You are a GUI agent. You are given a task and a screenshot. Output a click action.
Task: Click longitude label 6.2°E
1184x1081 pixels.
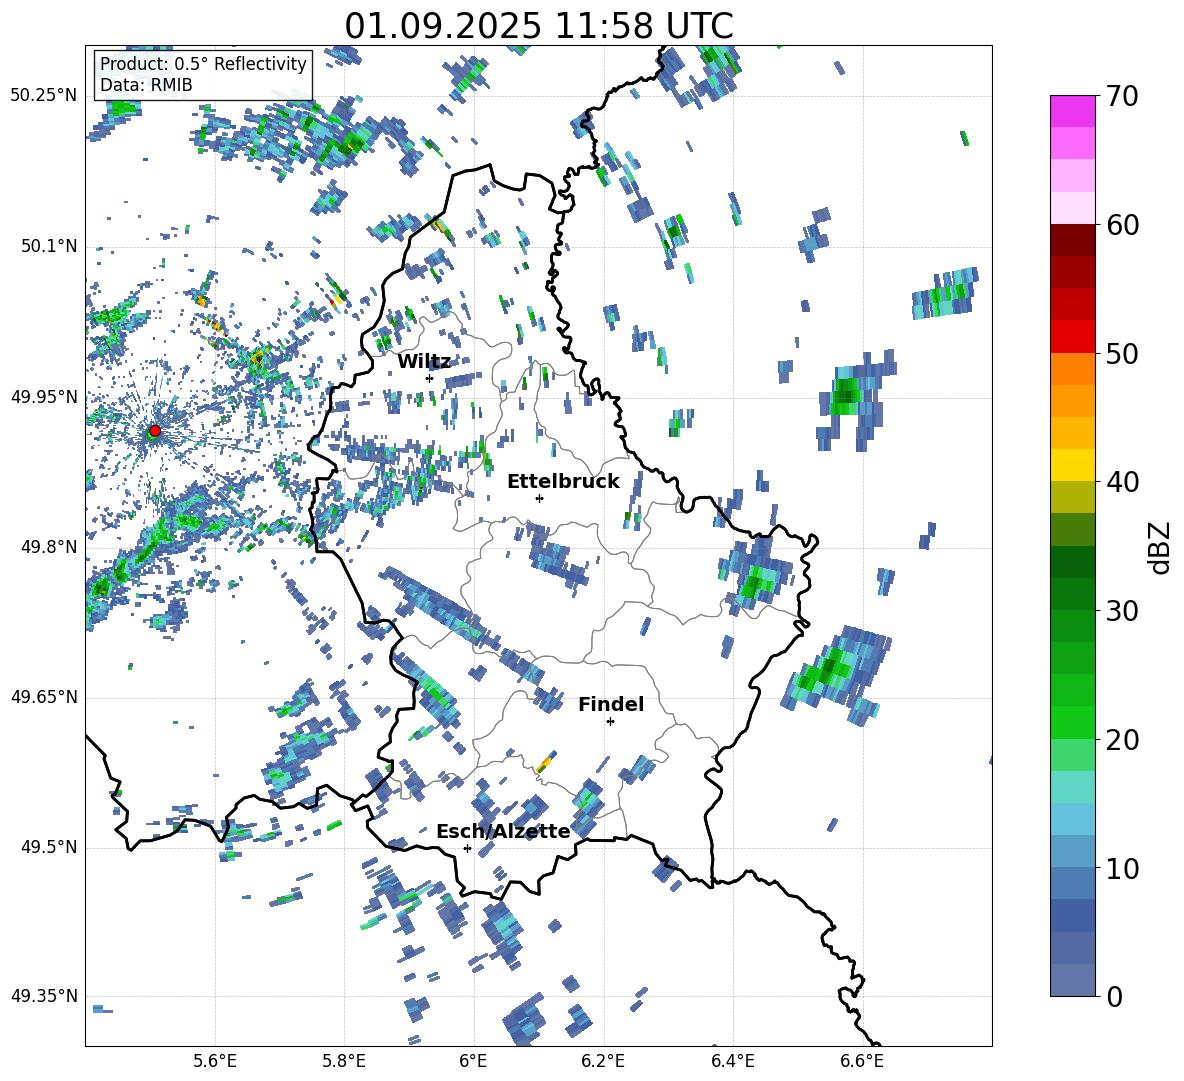coord(603,1061)
